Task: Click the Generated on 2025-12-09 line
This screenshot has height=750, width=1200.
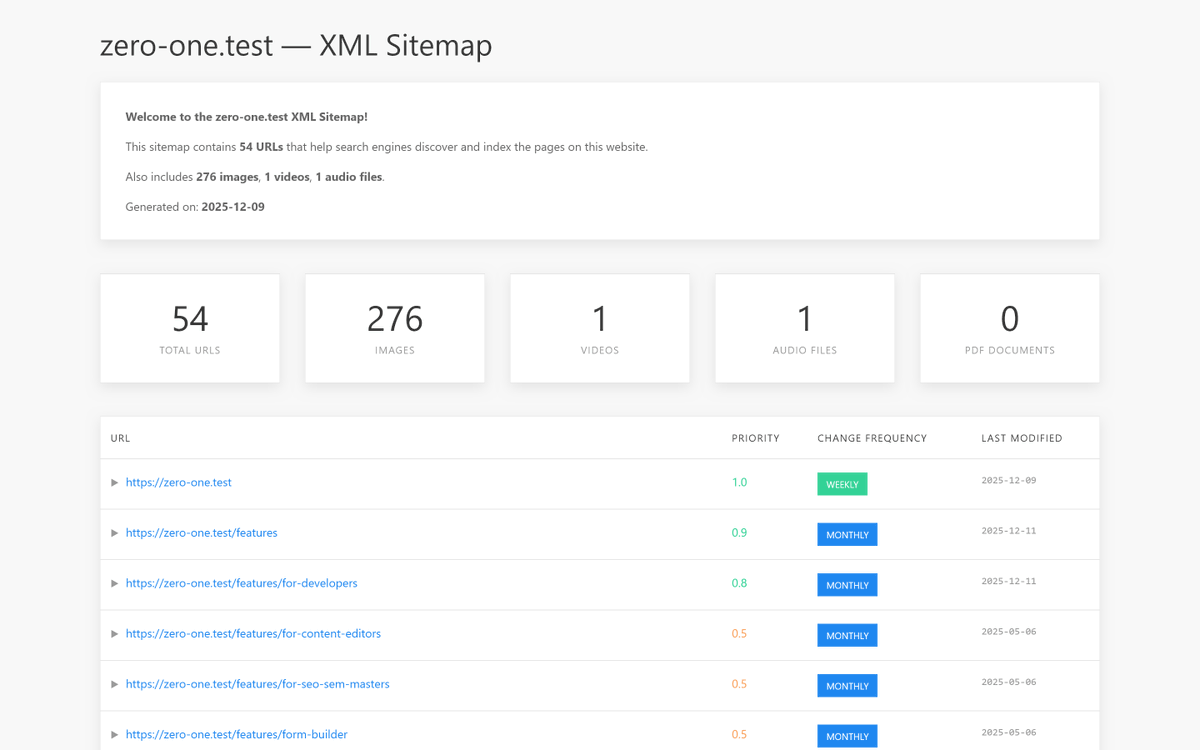Action: [195, 207]
